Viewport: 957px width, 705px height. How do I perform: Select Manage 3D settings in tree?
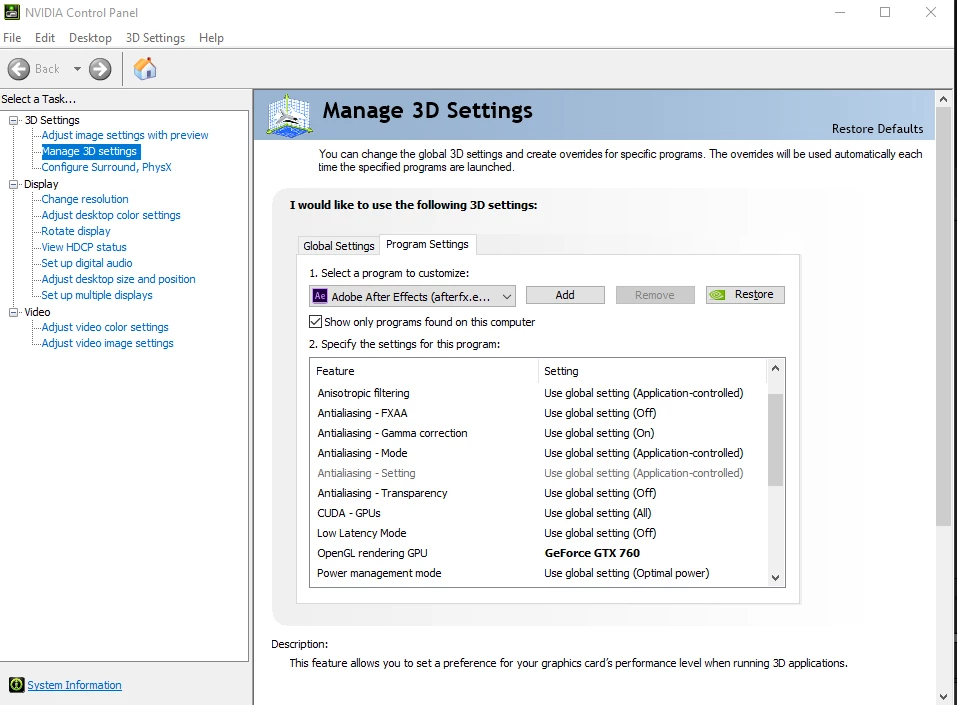click(x=89, y=151)
